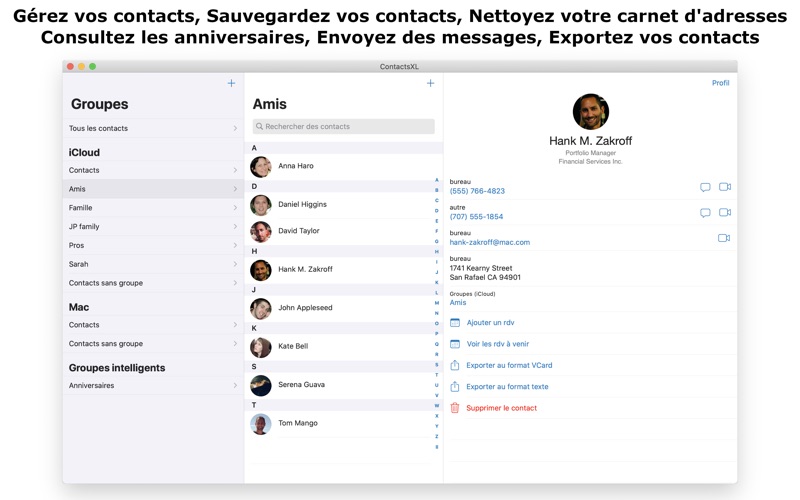Click Serena Guava's avatar thumbnail
Image resolution: width=800 pixels, height=500 pixels.
pos(261,386)
